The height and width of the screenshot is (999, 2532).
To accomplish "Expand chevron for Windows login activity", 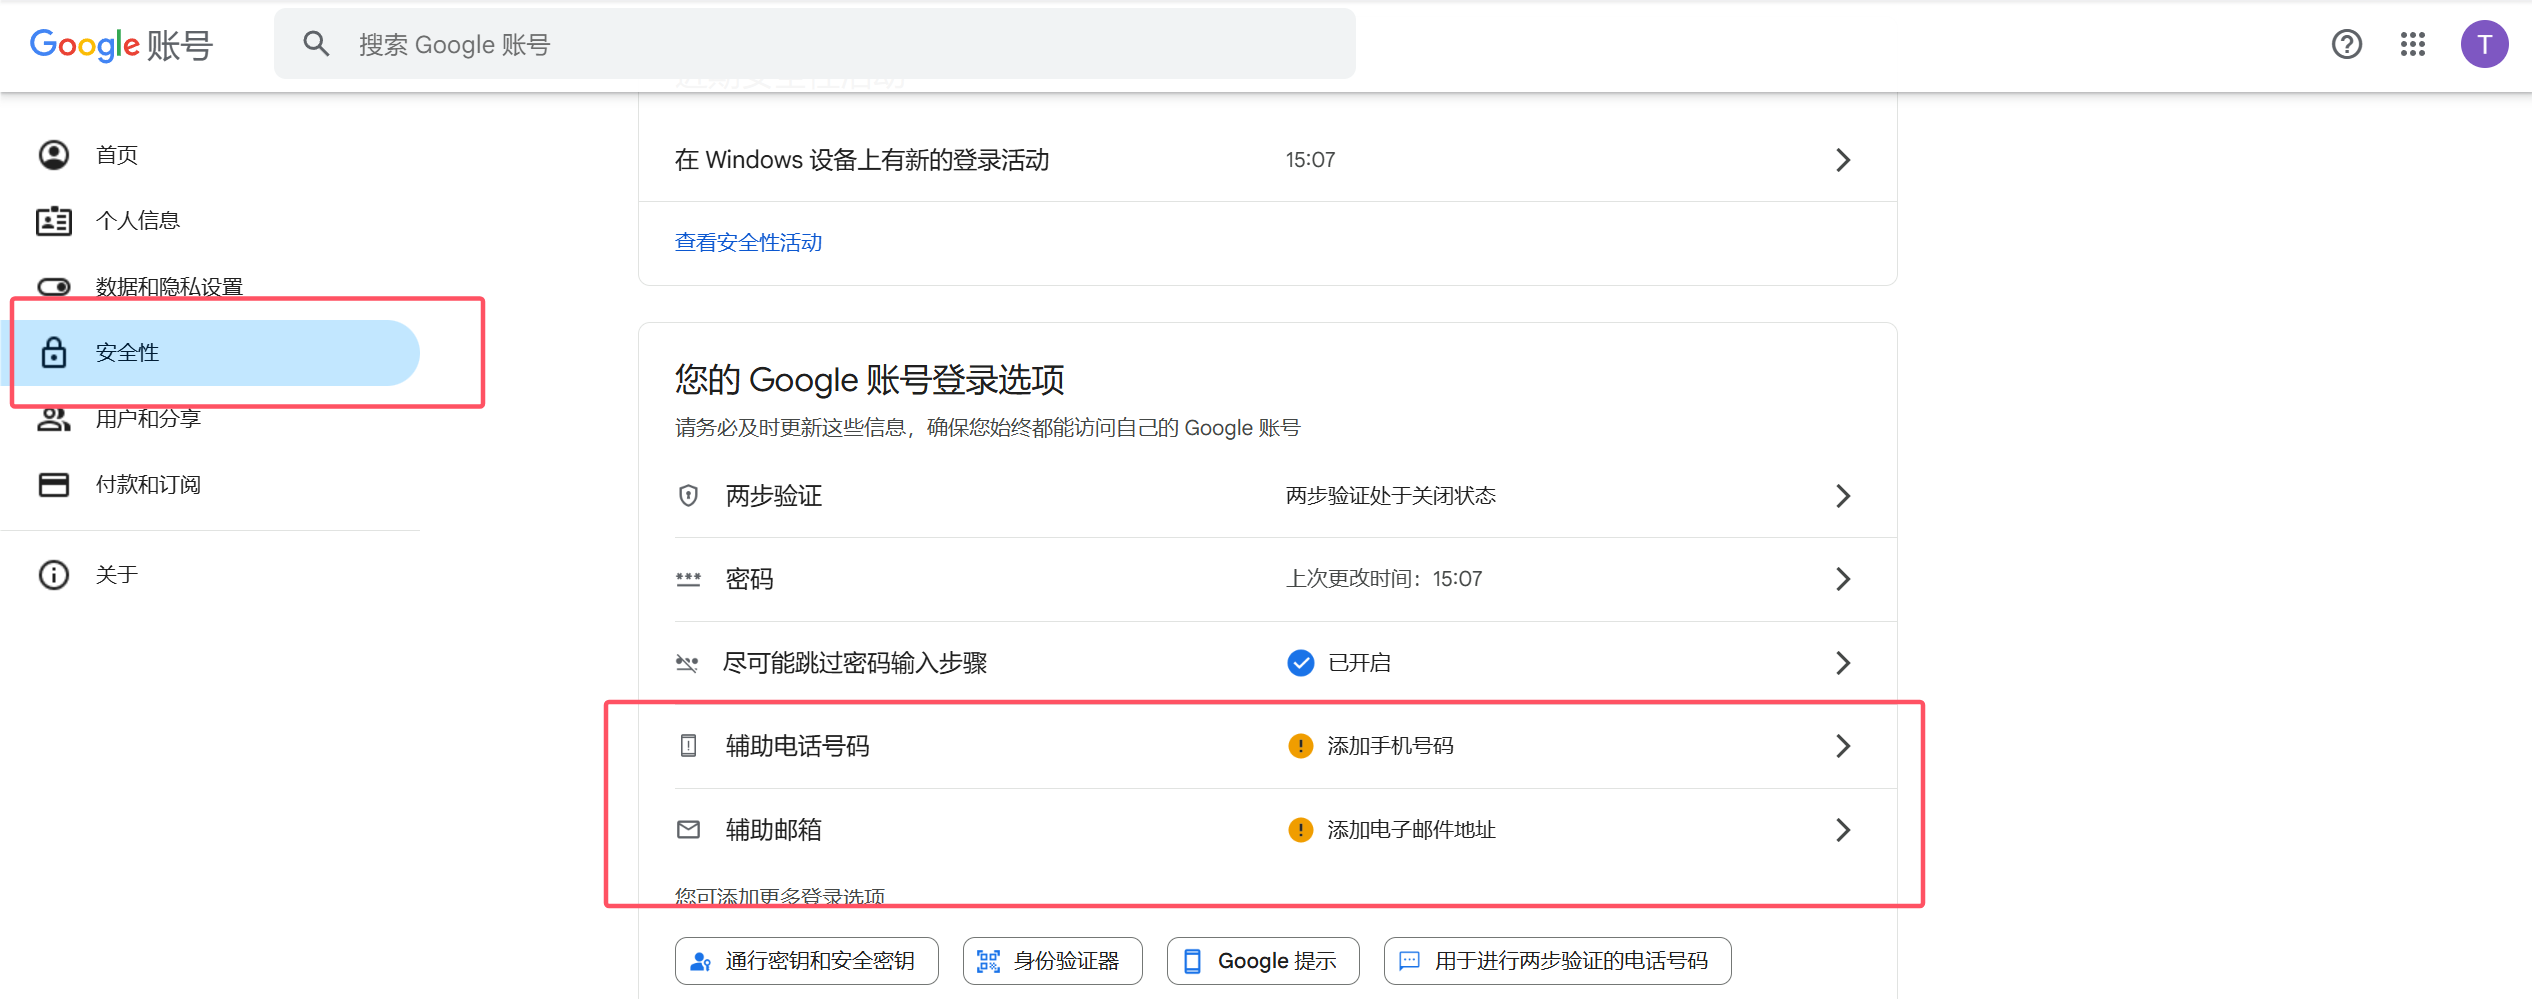I will coord(1843,160).
